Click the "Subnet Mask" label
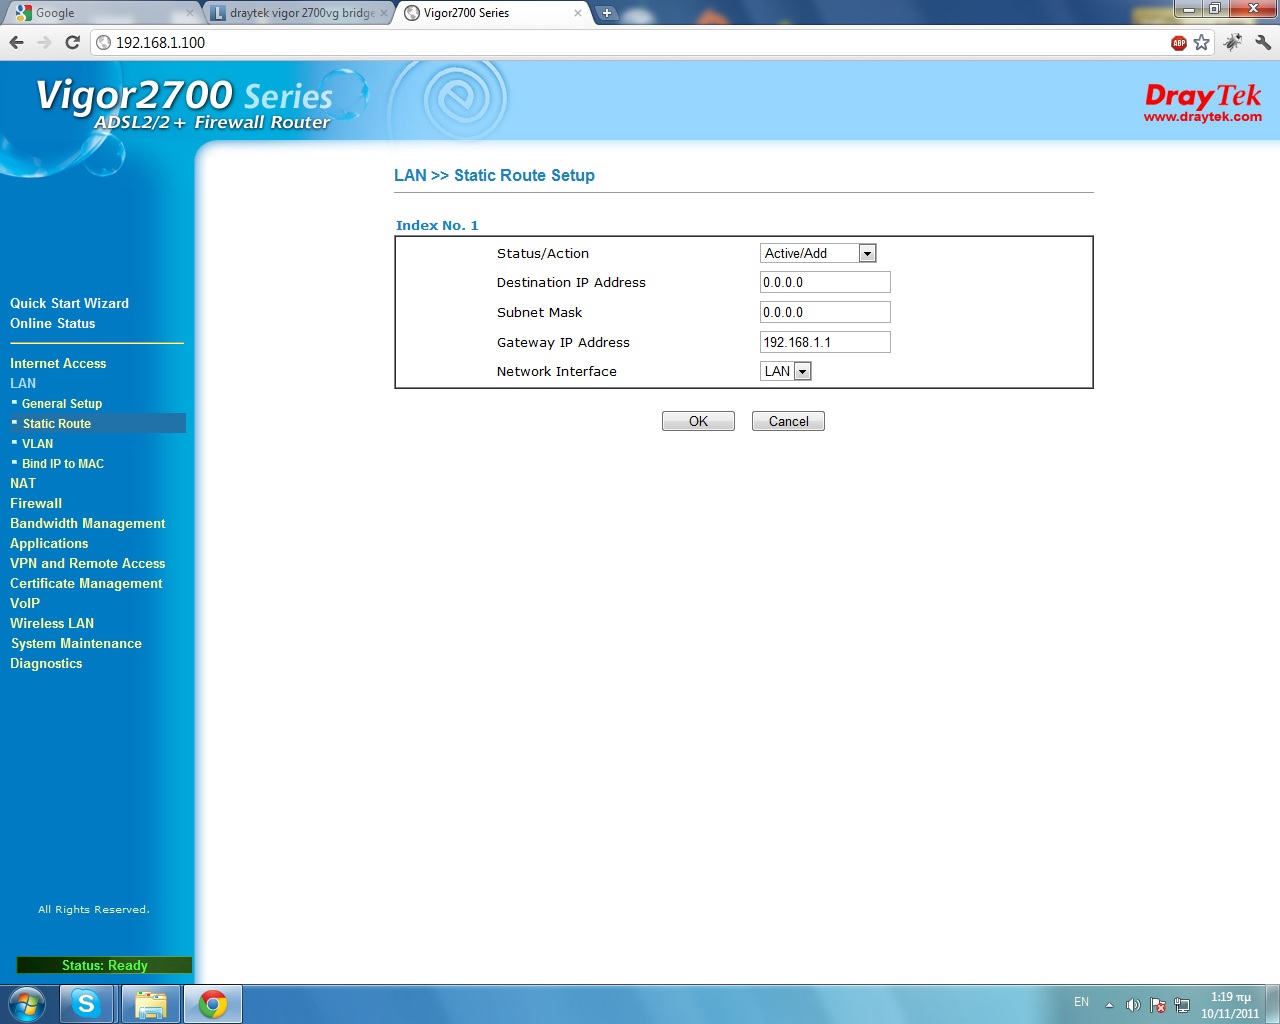The height and width of the screenshot is (1024, 1280). pos(539,312)
